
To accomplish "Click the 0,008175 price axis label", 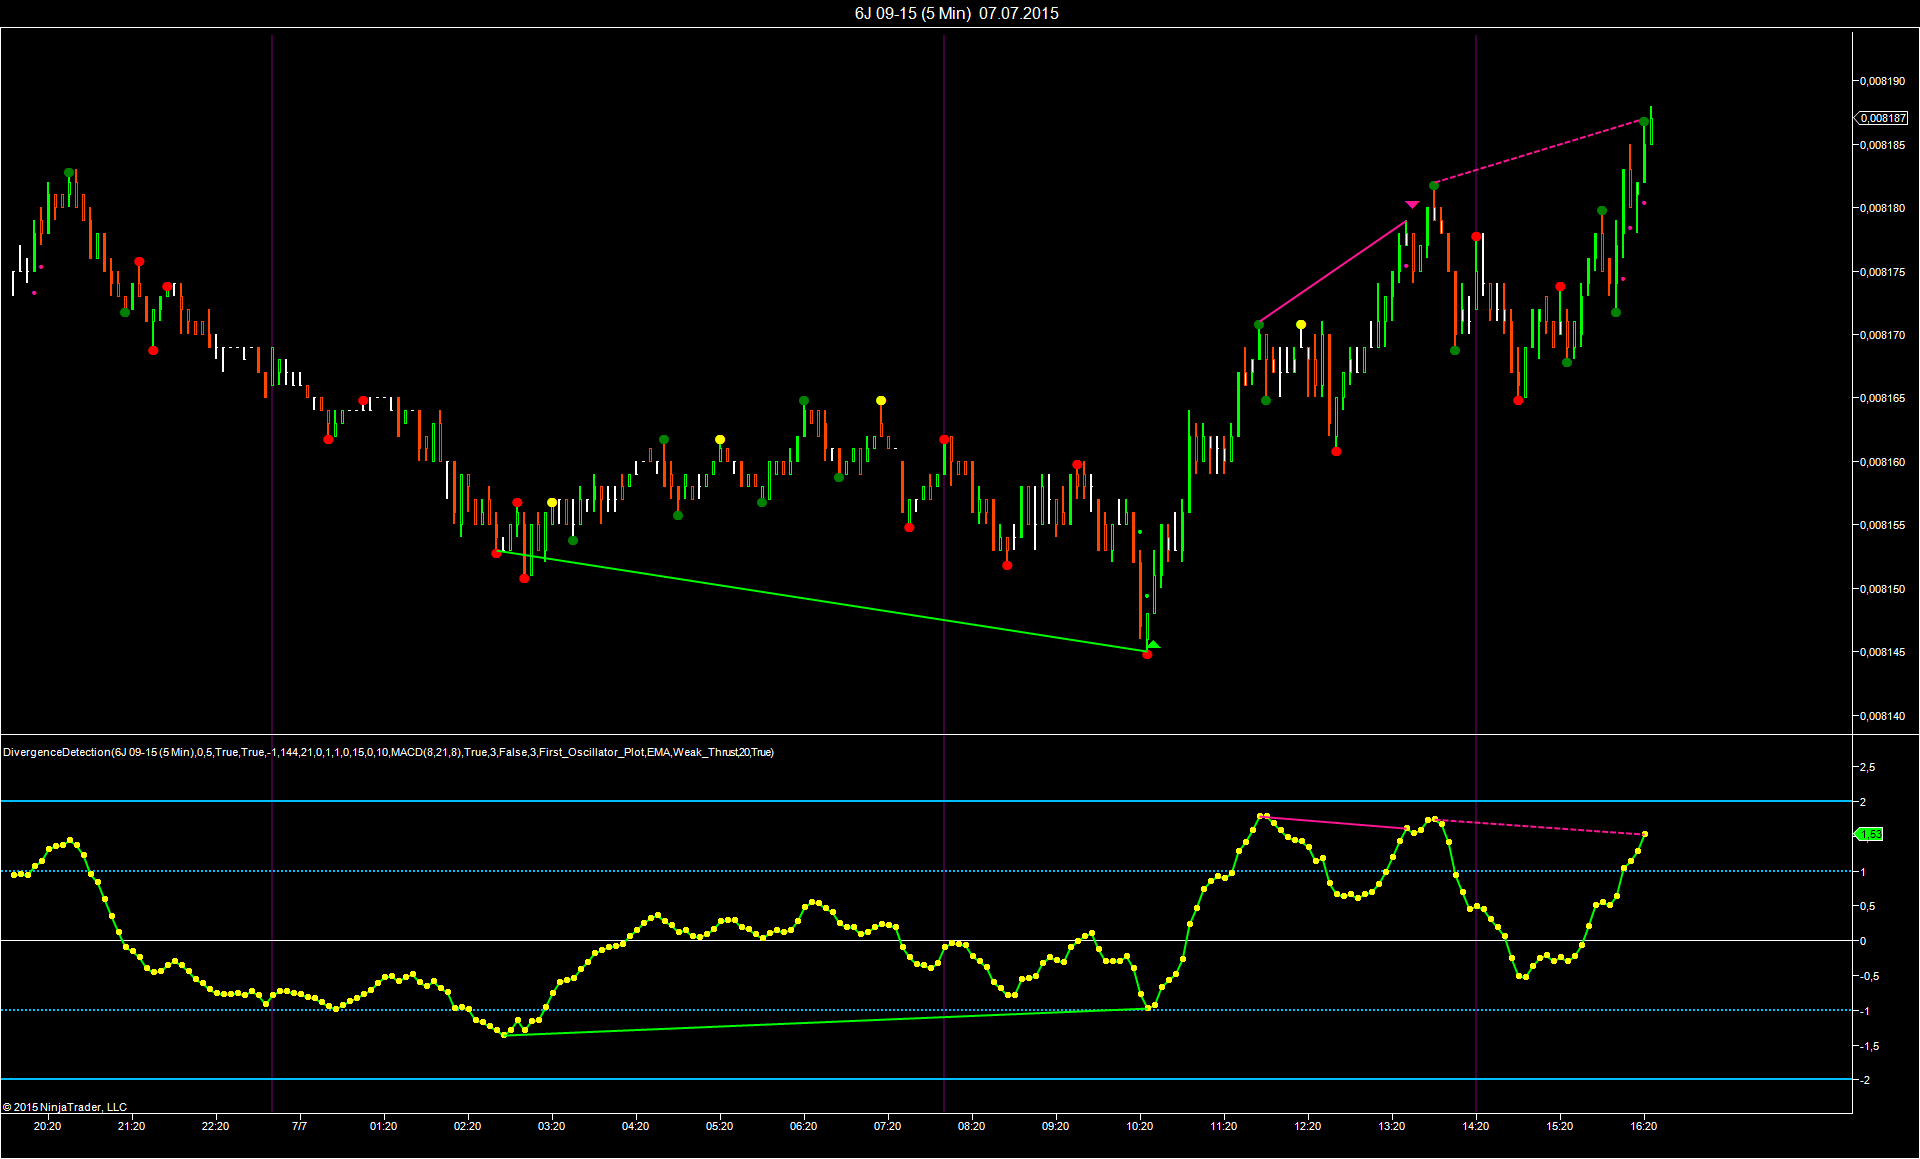I will (1882, 272).
